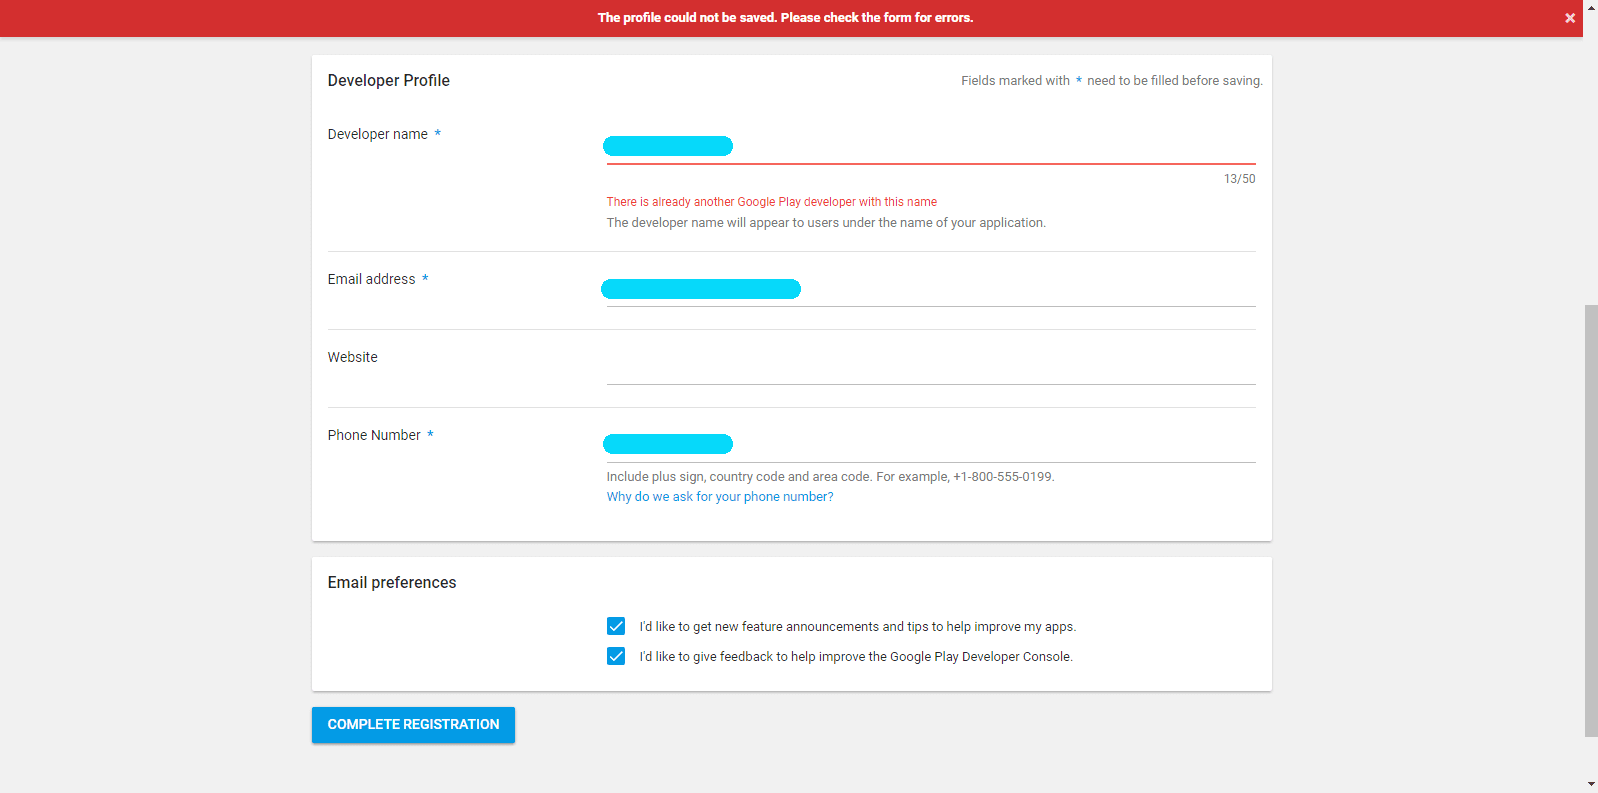Click the Developer name input field
Image resolution: width=1598 pixels, height=793 pixels.
[931, 146]
